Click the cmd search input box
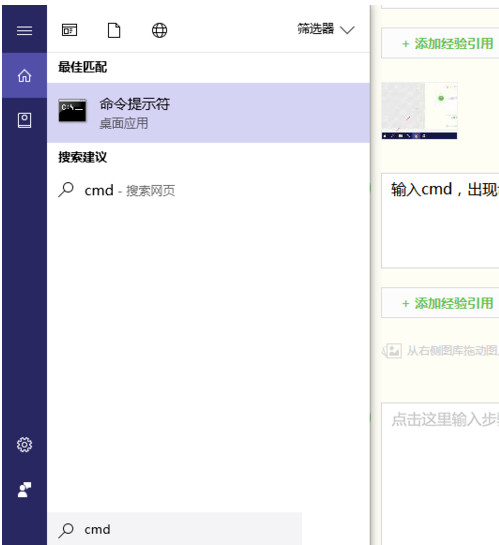 [x=174, y=529]
